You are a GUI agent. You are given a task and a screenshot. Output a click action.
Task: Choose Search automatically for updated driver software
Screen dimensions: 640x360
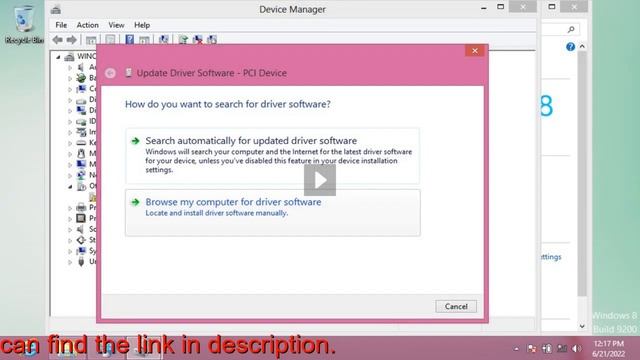pos(272,156)
